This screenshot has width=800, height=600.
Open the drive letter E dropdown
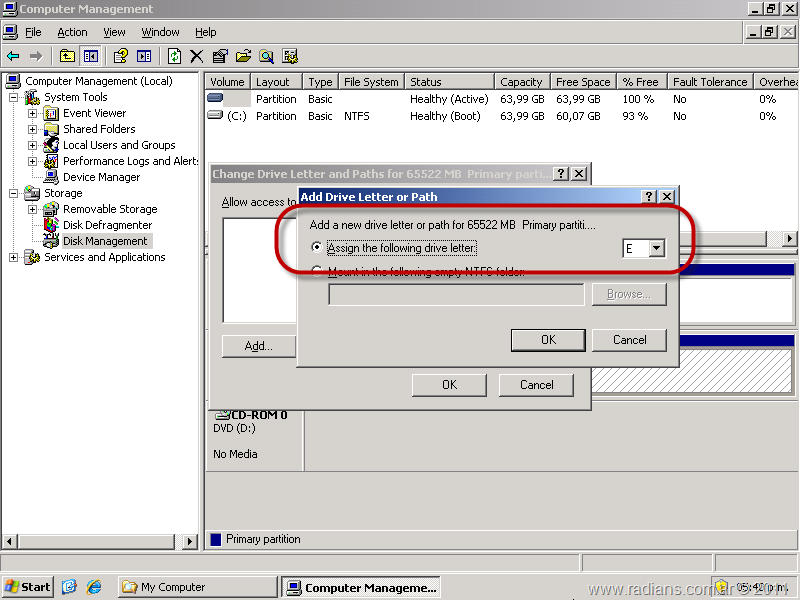656,248
